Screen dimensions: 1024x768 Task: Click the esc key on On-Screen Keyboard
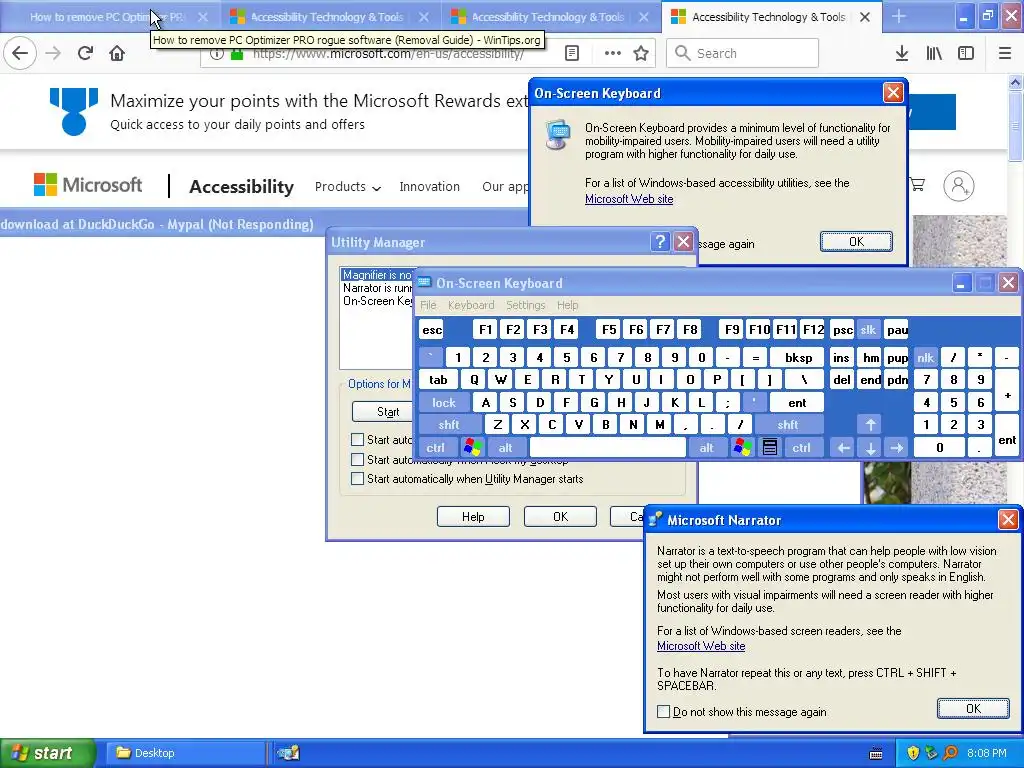(432, 330)
